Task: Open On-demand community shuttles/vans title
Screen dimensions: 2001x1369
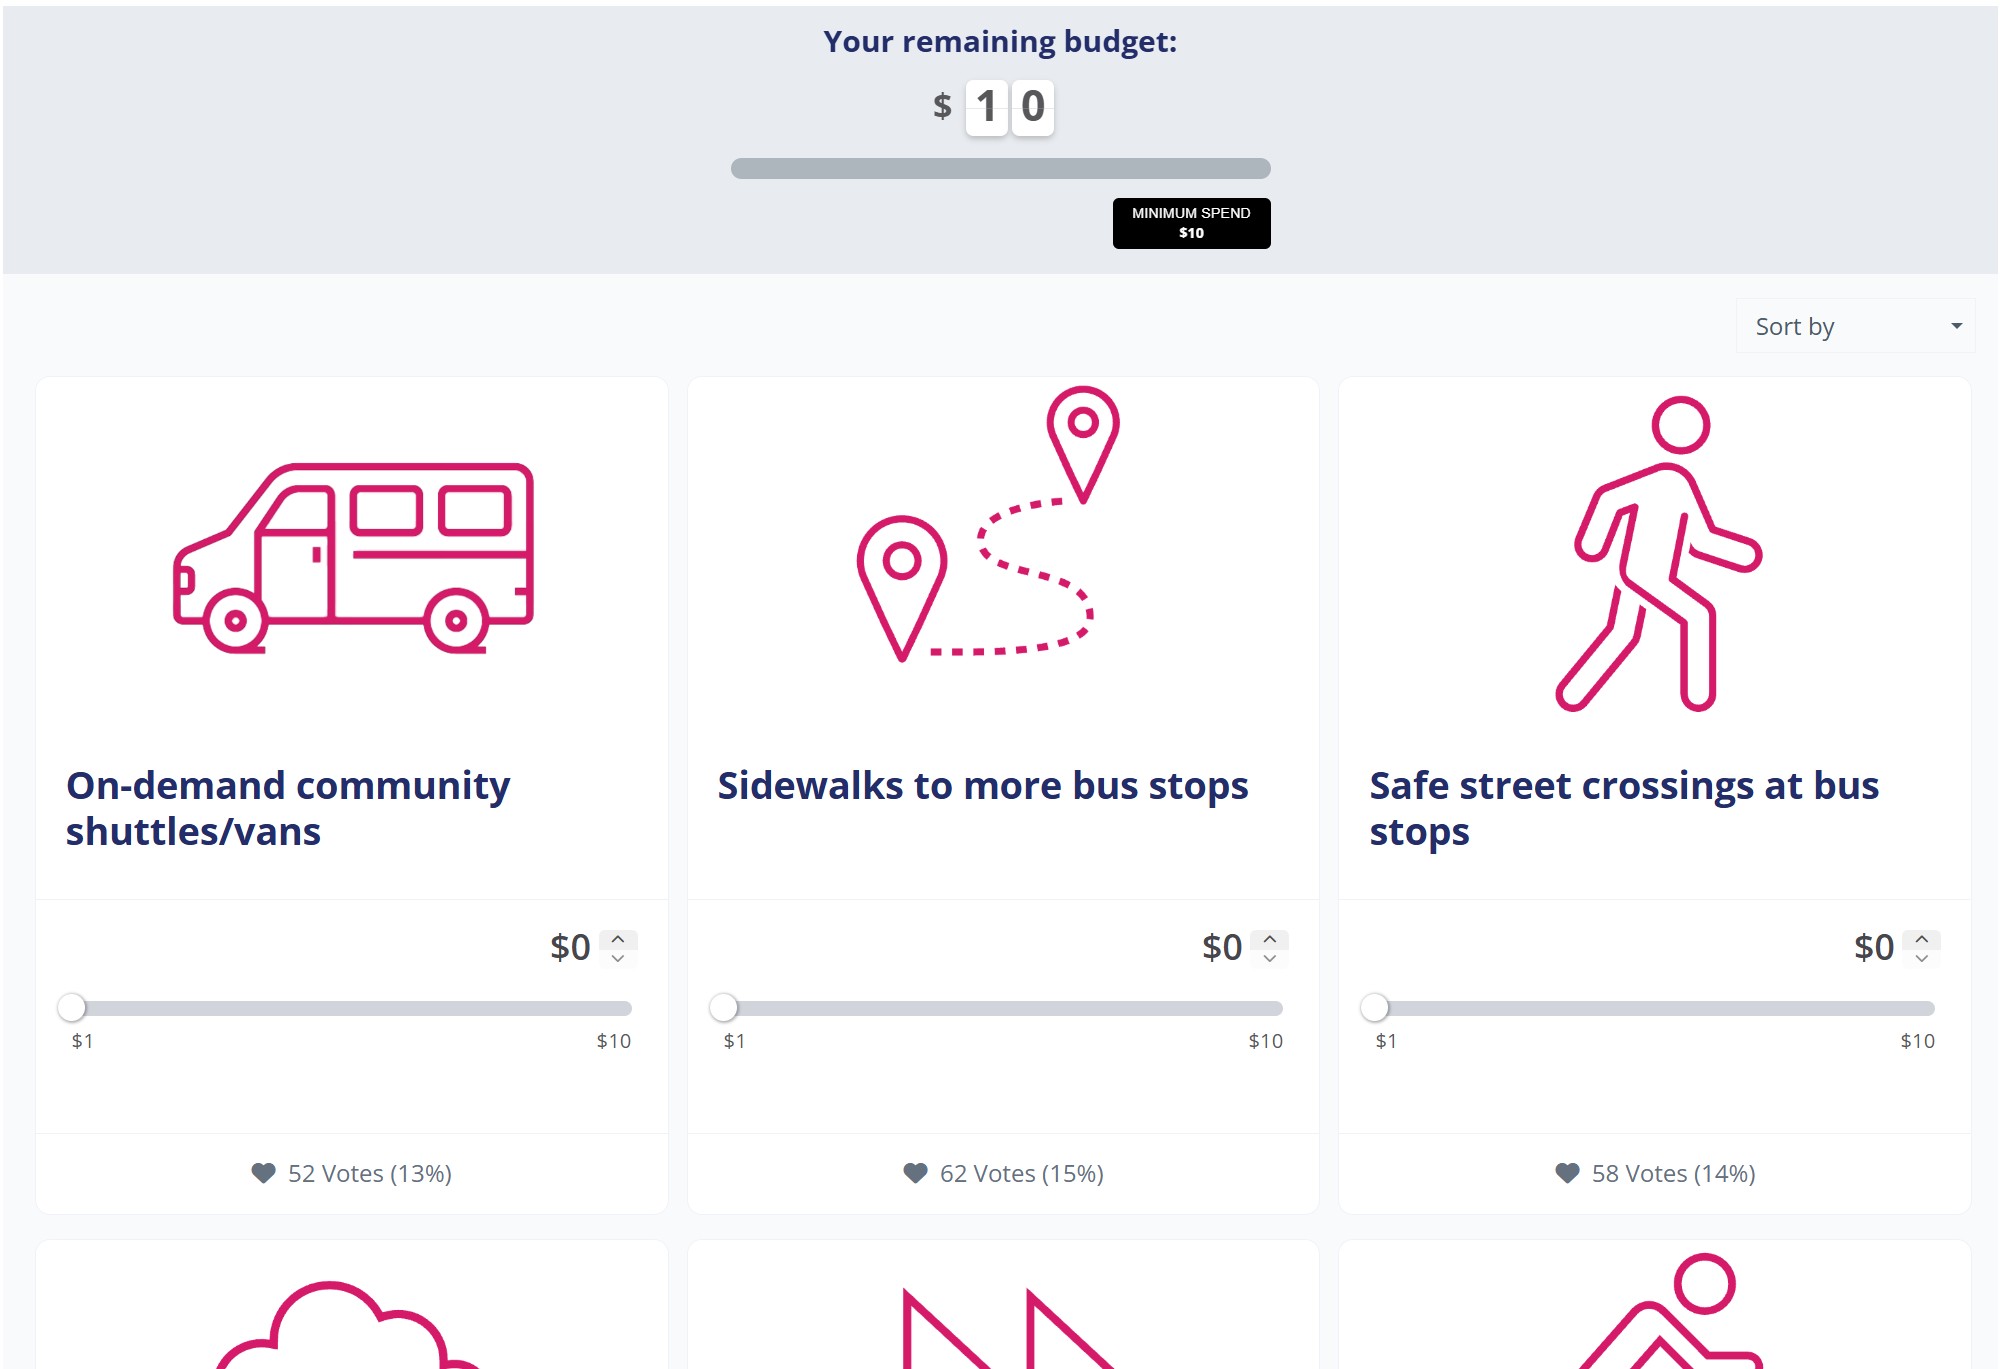Action: [x=288, y=808]
